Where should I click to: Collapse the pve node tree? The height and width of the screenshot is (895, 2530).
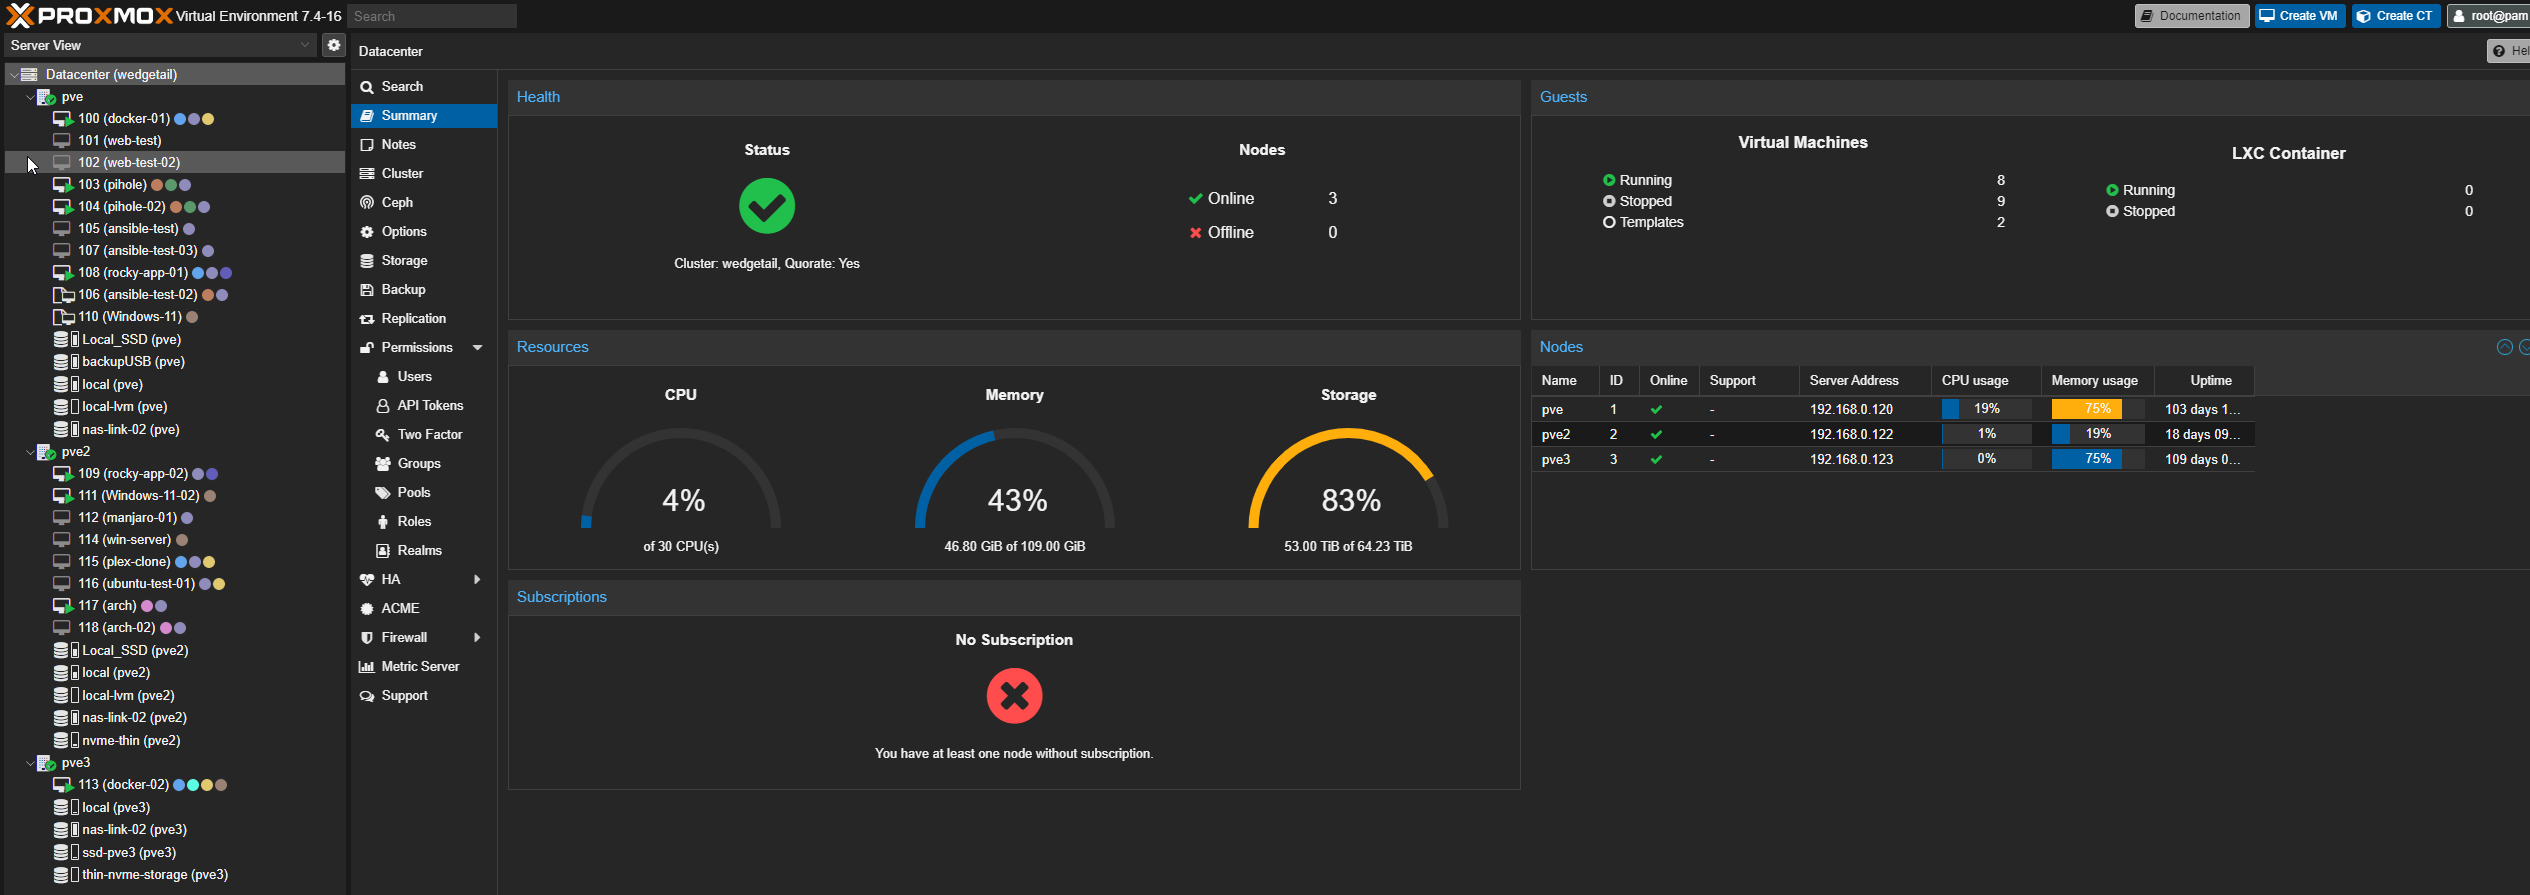pyautogui.click(x=29, y=97)
